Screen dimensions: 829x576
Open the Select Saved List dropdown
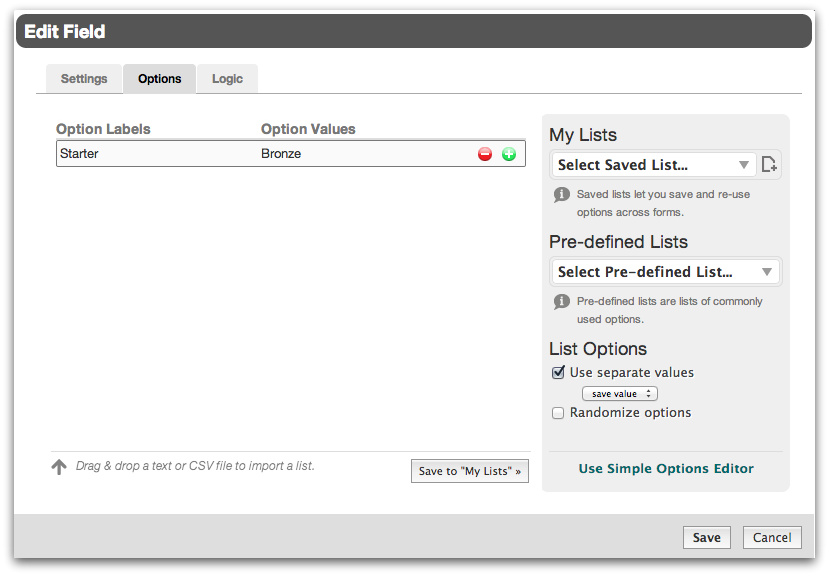point(654,165)
